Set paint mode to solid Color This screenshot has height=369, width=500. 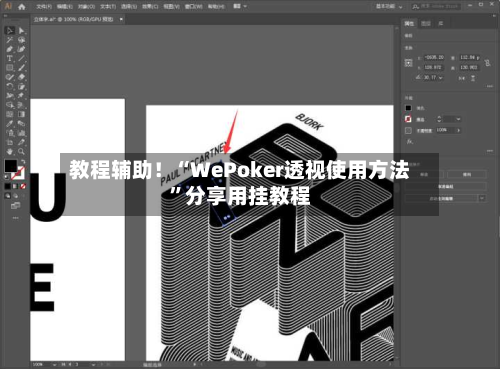pyautogui.click(x=8, y=186)
